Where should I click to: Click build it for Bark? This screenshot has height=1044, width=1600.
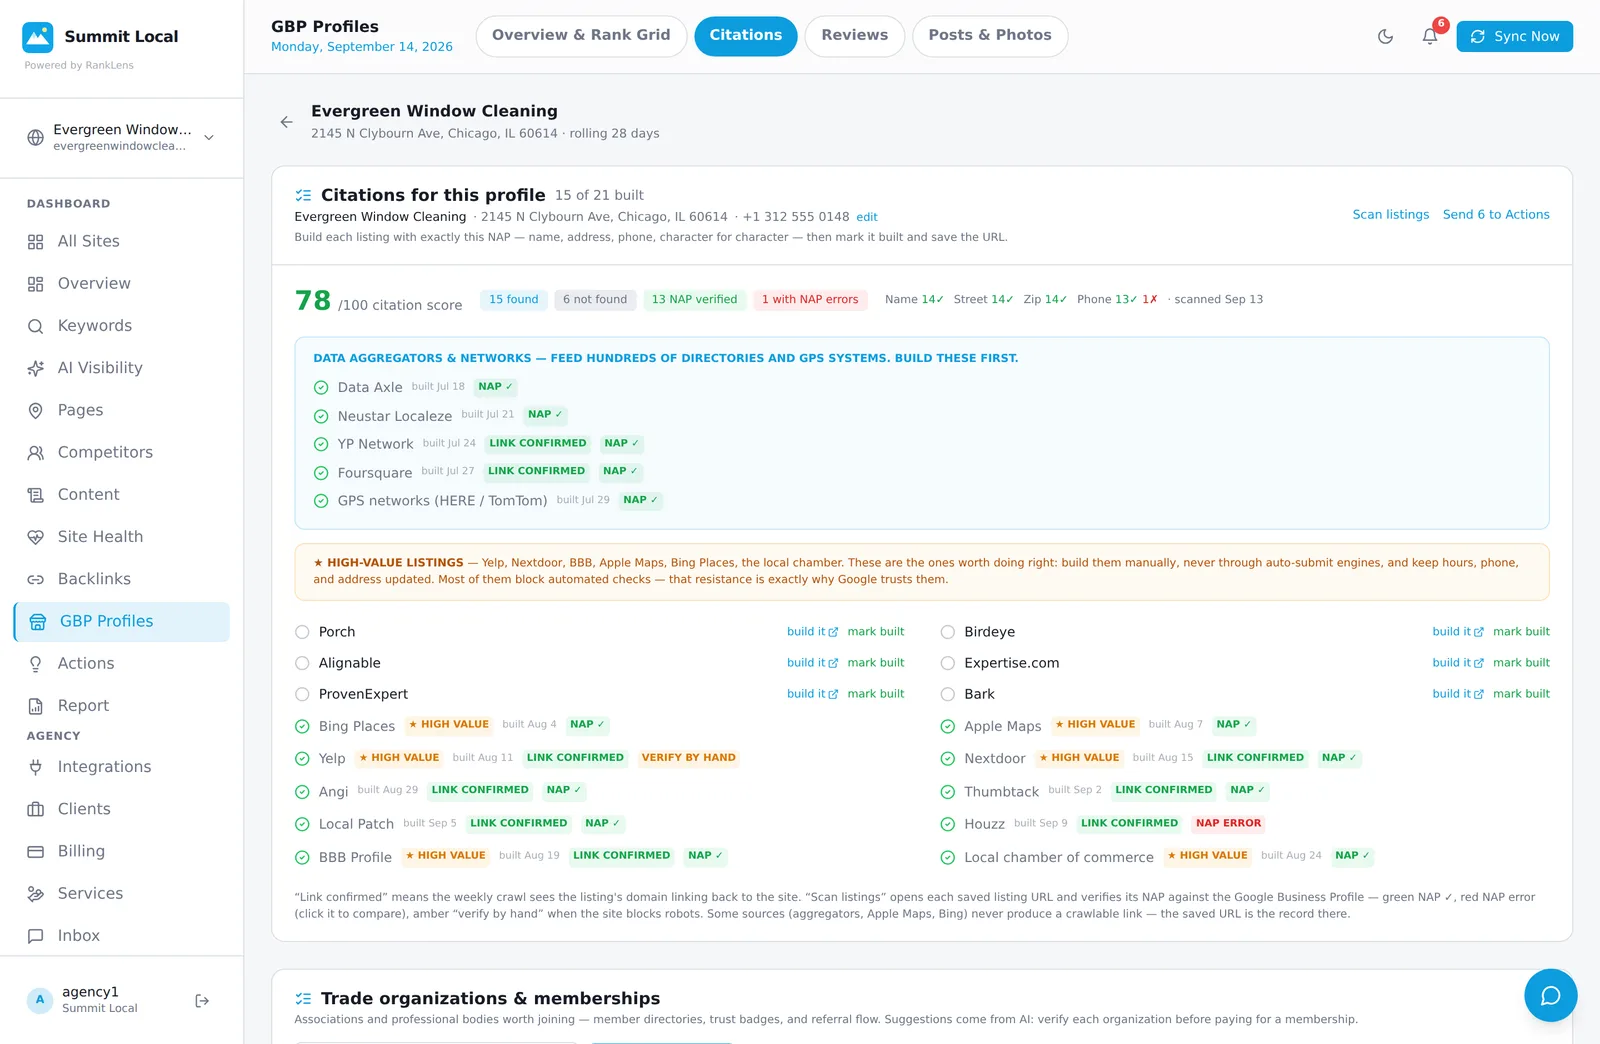tap(1458, 694)
